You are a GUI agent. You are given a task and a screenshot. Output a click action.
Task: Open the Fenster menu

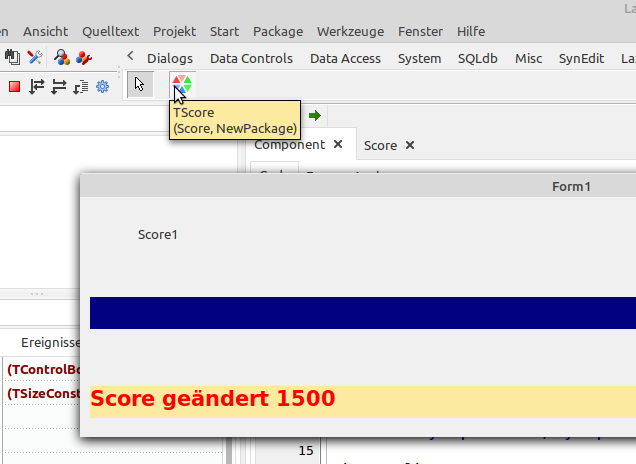pyautogui.click(x=420, y=31)
